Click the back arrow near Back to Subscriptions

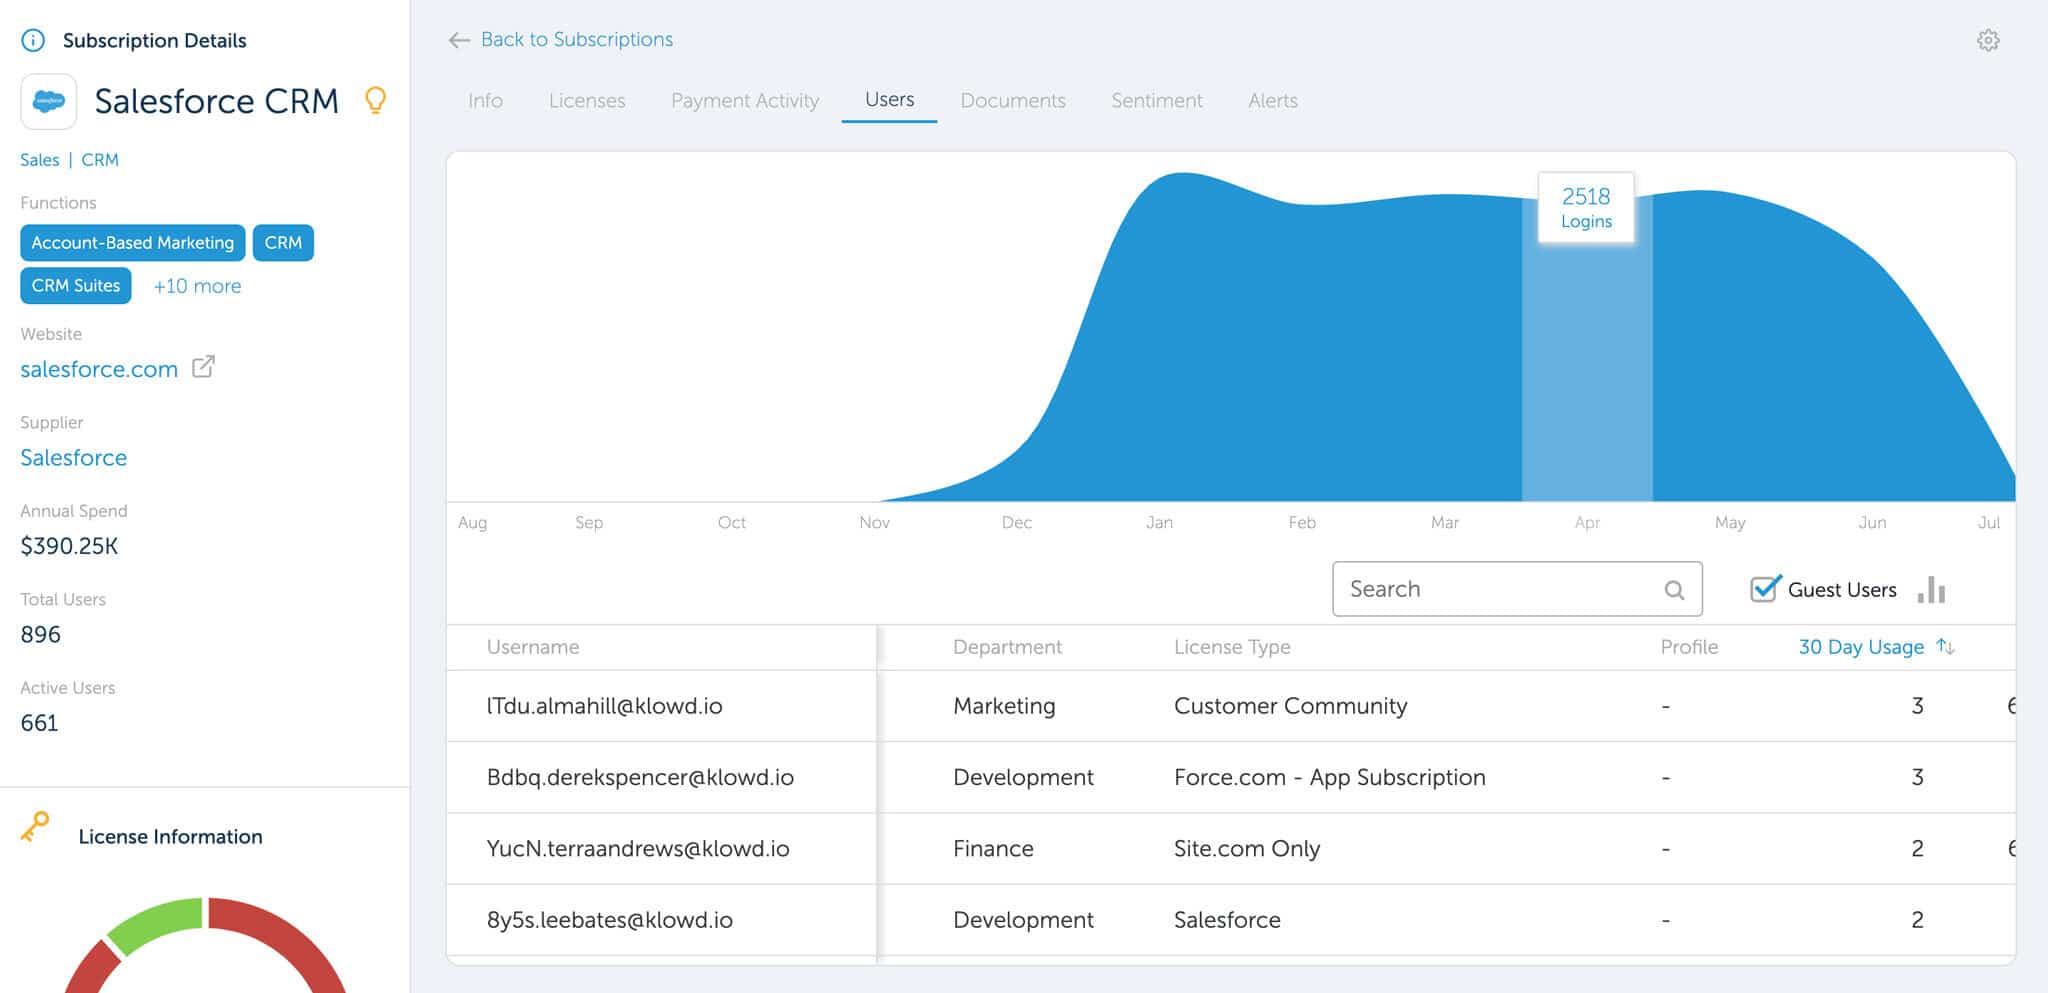458,40
